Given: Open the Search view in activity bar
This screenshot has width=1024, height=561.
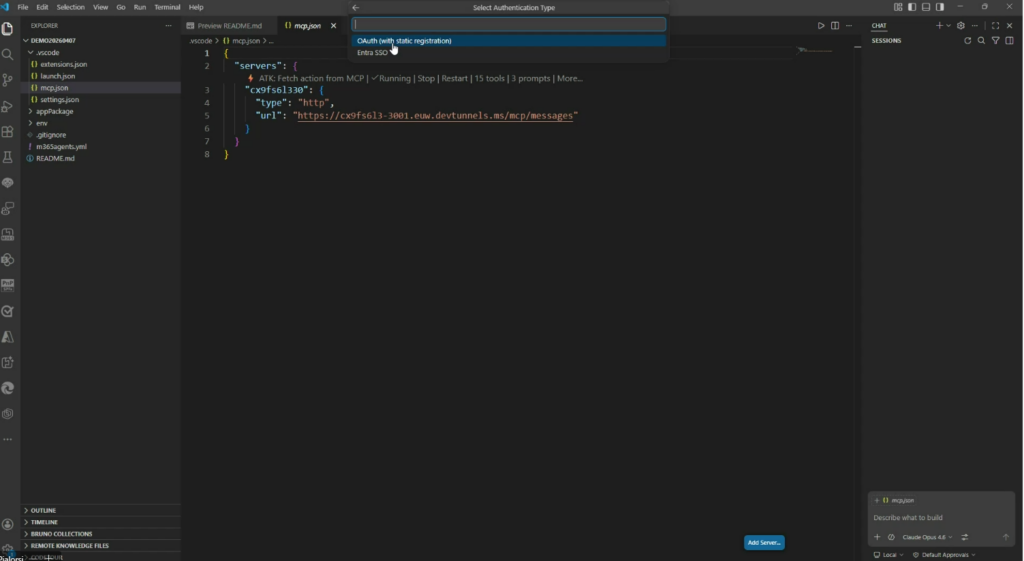Looking at the screenshot, I should (8, 54).
